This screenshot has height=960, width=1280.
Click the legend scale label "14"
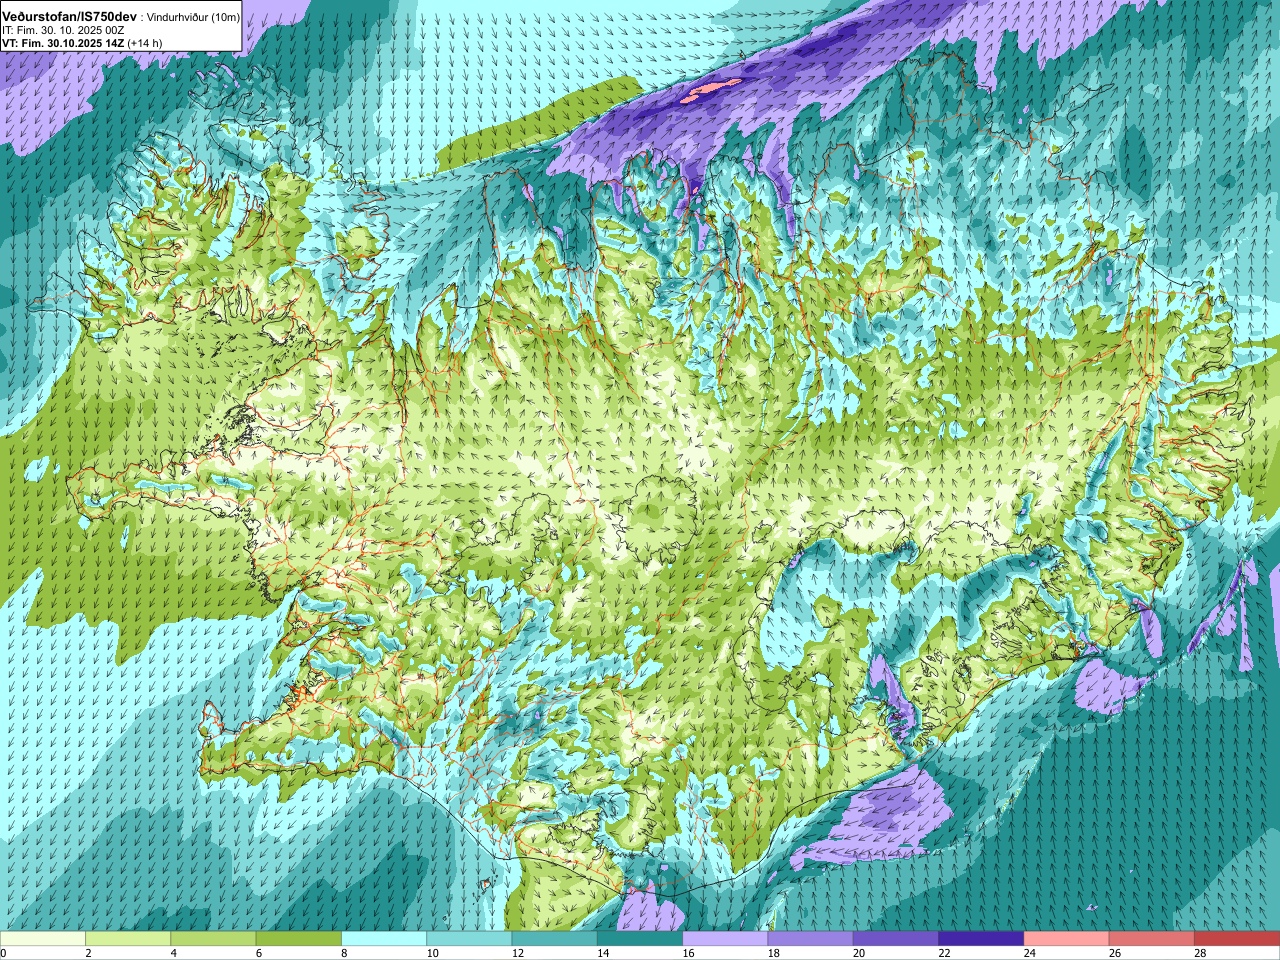click(x=603, y=953)
